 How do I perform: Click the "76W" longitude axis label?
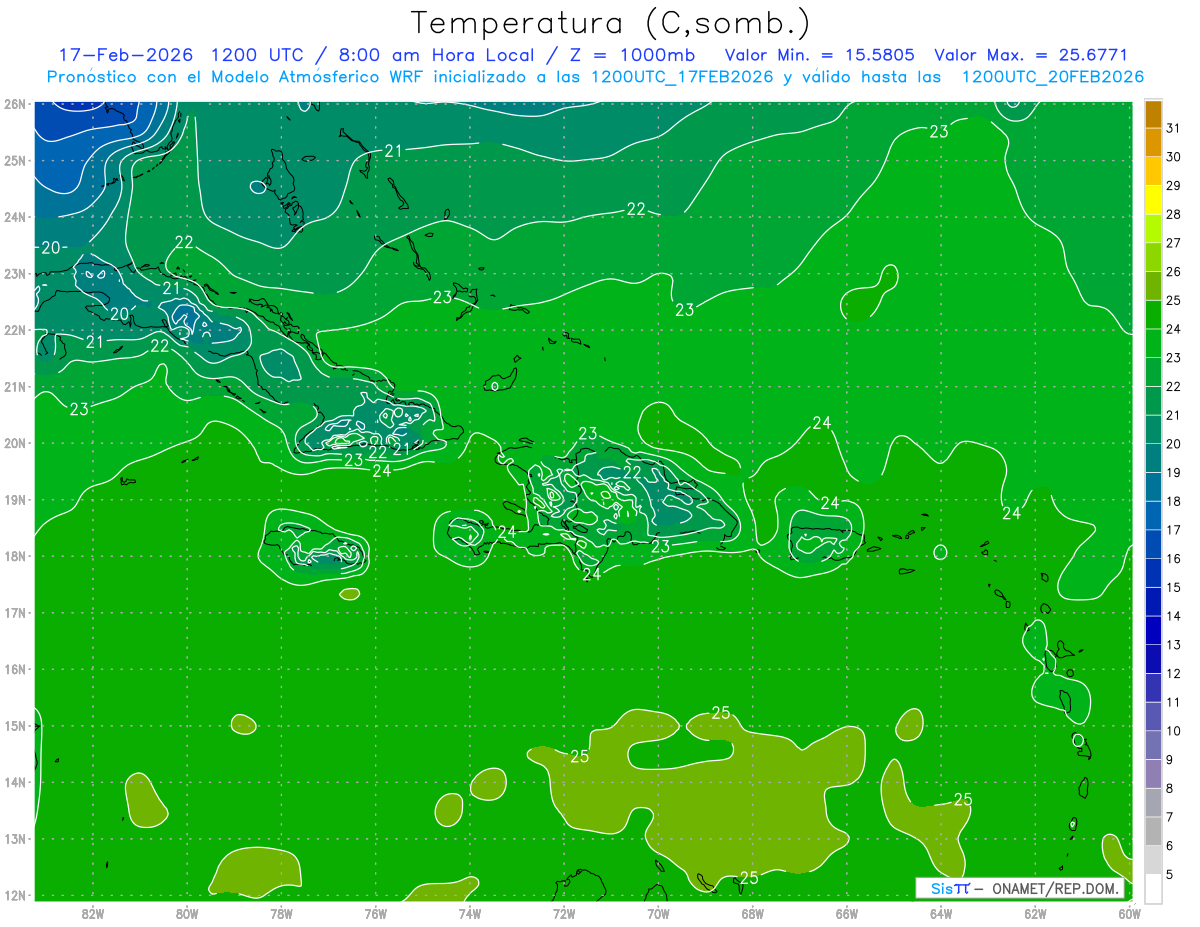coord(375,913)
